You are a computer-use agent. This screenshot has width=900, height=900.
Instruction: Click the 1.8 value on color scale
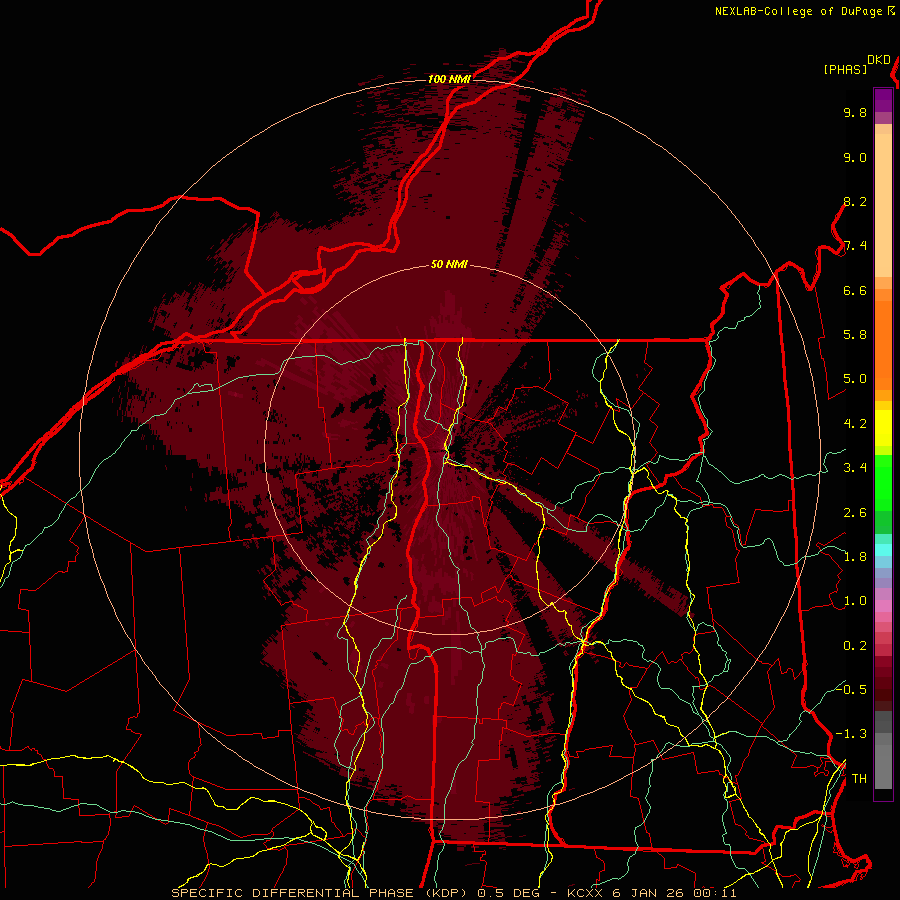[x=855, y=557]
